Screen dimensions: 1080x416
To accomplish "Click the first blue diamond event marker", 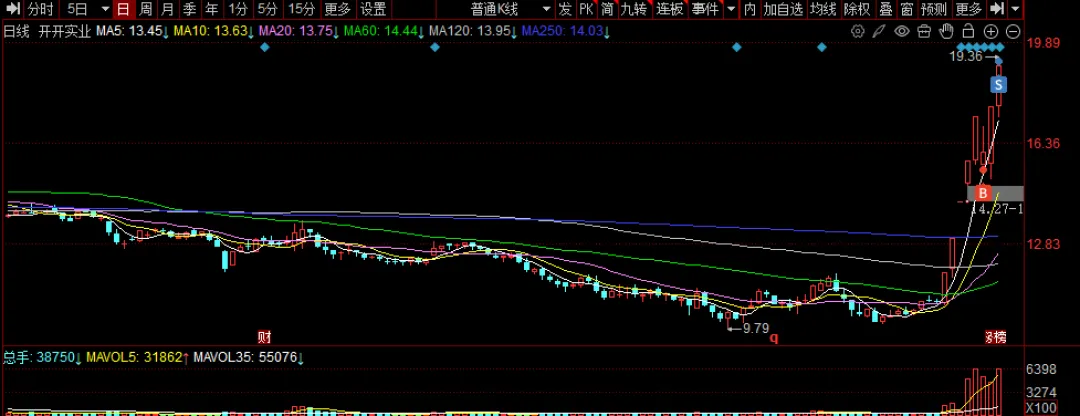I will (x=264, y=47).
